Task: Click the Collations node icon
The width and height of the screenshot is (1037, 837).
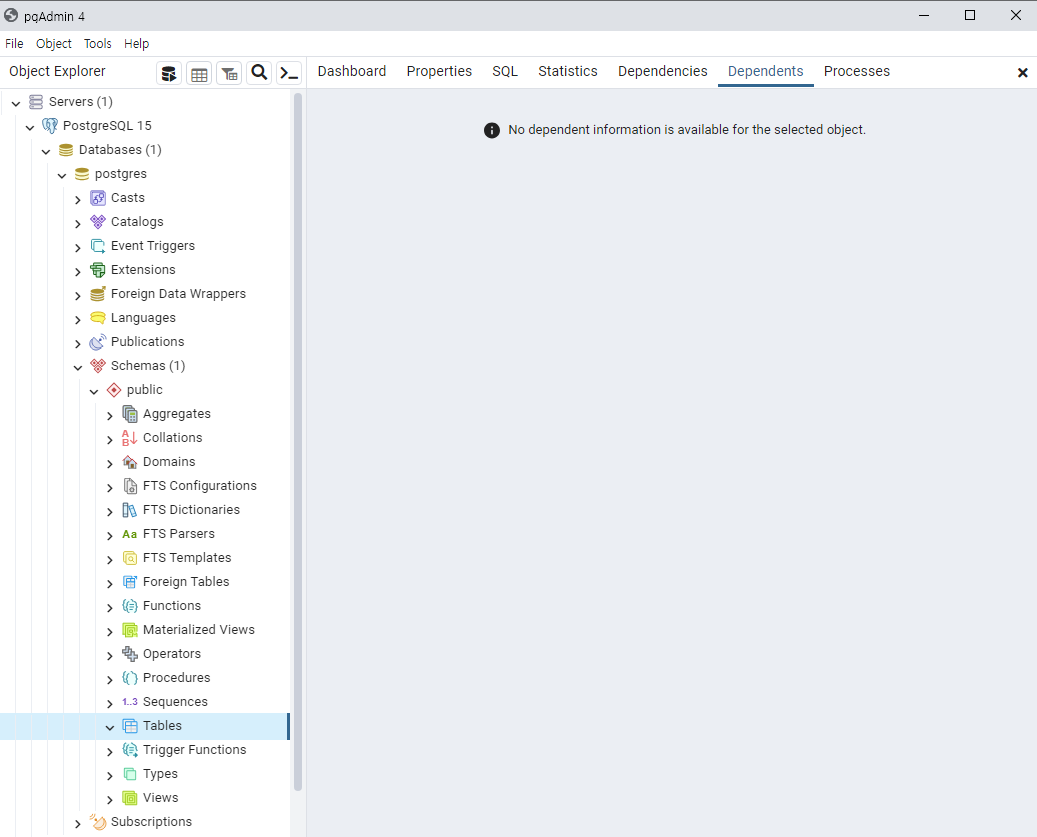Action: 130,438
